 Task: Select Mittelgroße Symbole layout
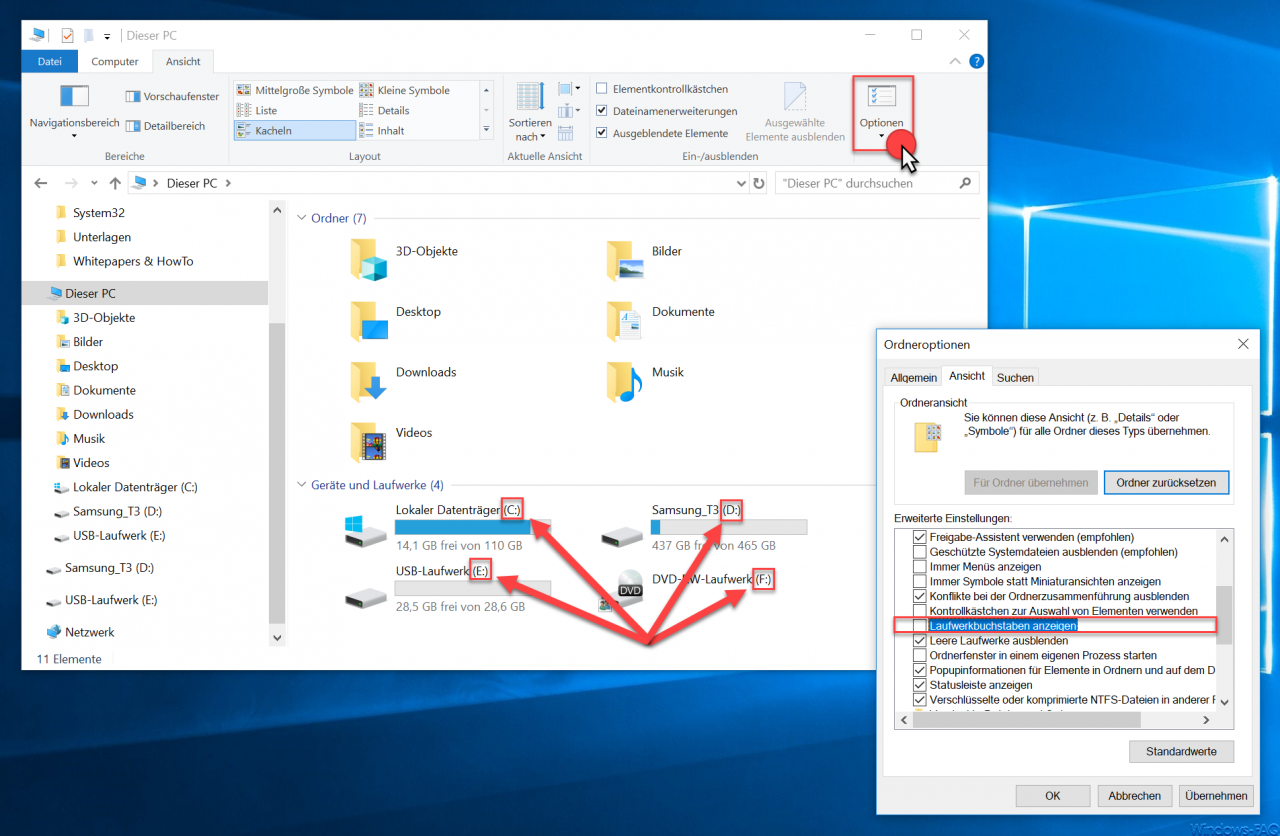coord(295,90)
